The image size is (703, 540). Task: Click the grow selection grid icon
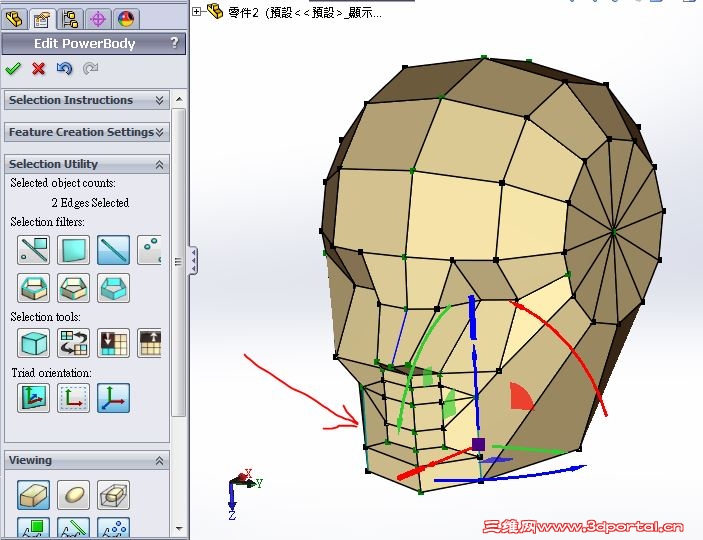149,343
